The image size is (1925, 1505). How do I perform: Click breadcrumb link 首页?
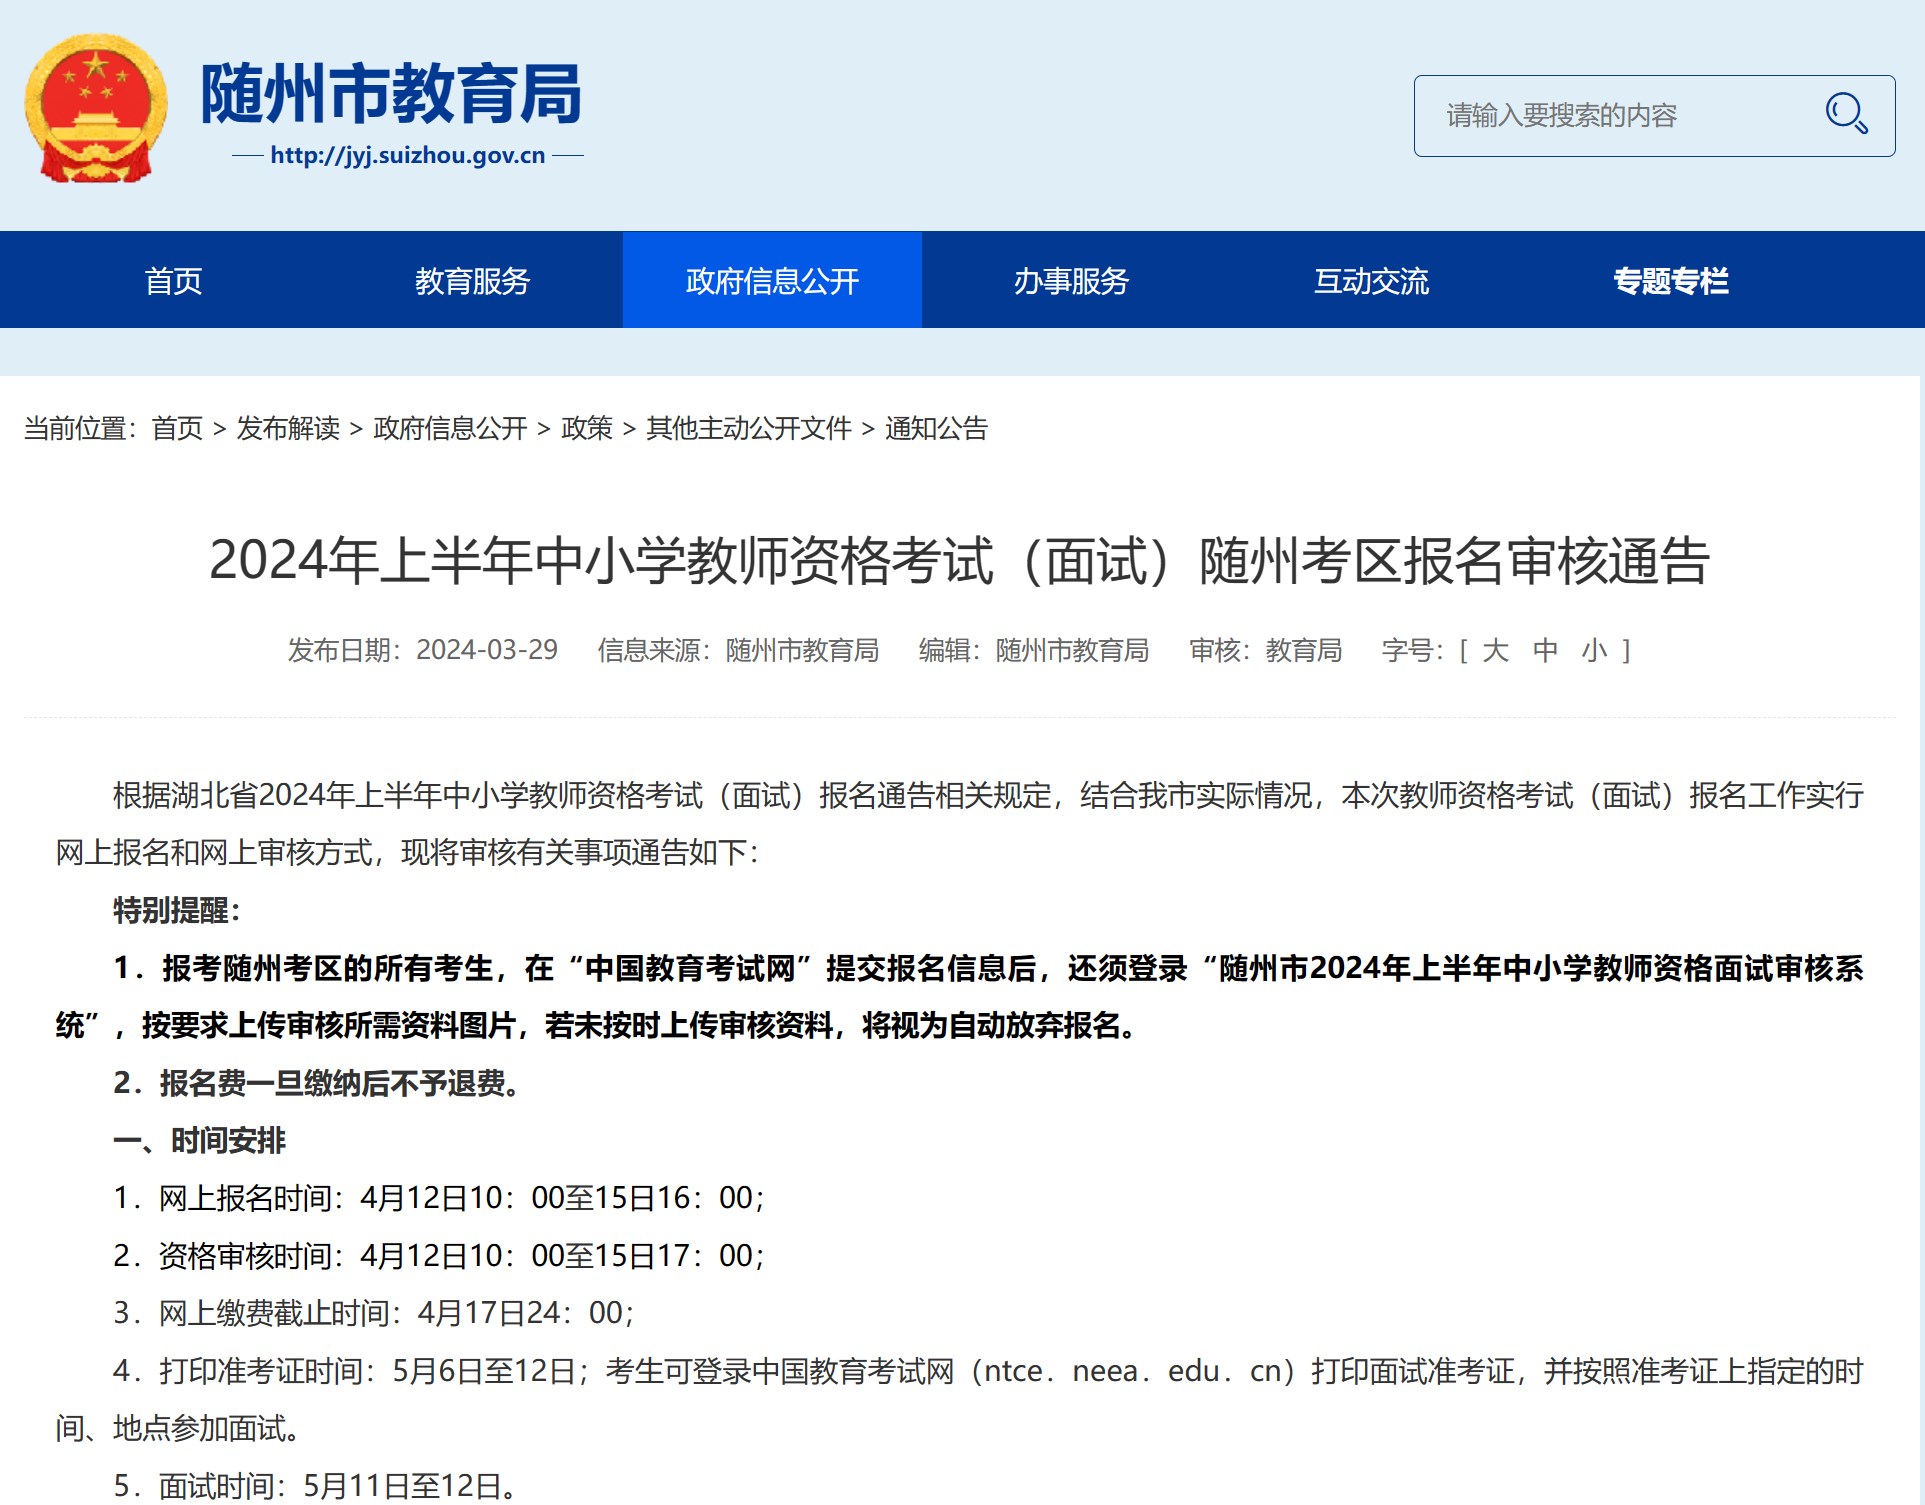point(177,429)
